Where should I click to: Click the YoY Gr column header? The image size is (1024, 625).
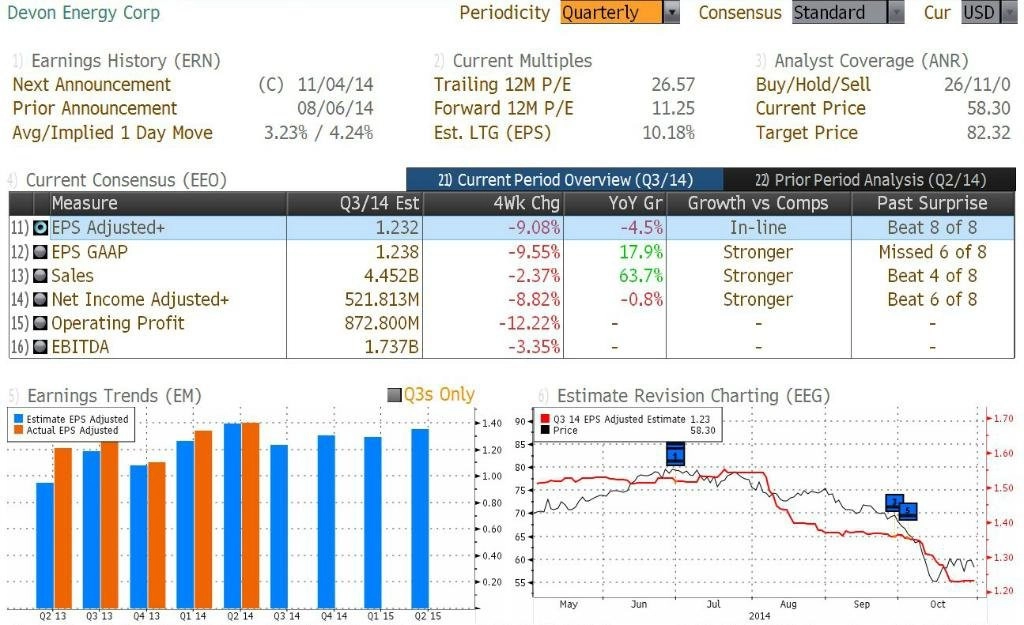615,203
